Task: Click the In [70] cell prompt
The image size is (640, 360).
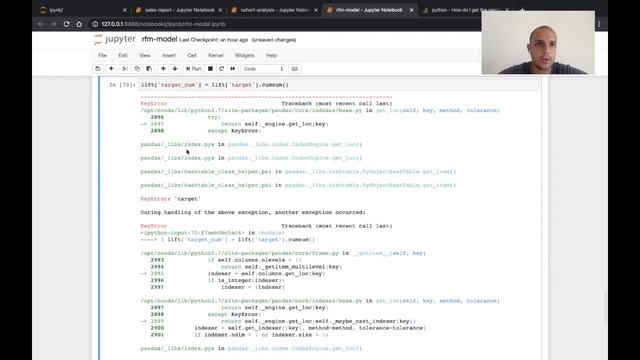Action: 122,85
